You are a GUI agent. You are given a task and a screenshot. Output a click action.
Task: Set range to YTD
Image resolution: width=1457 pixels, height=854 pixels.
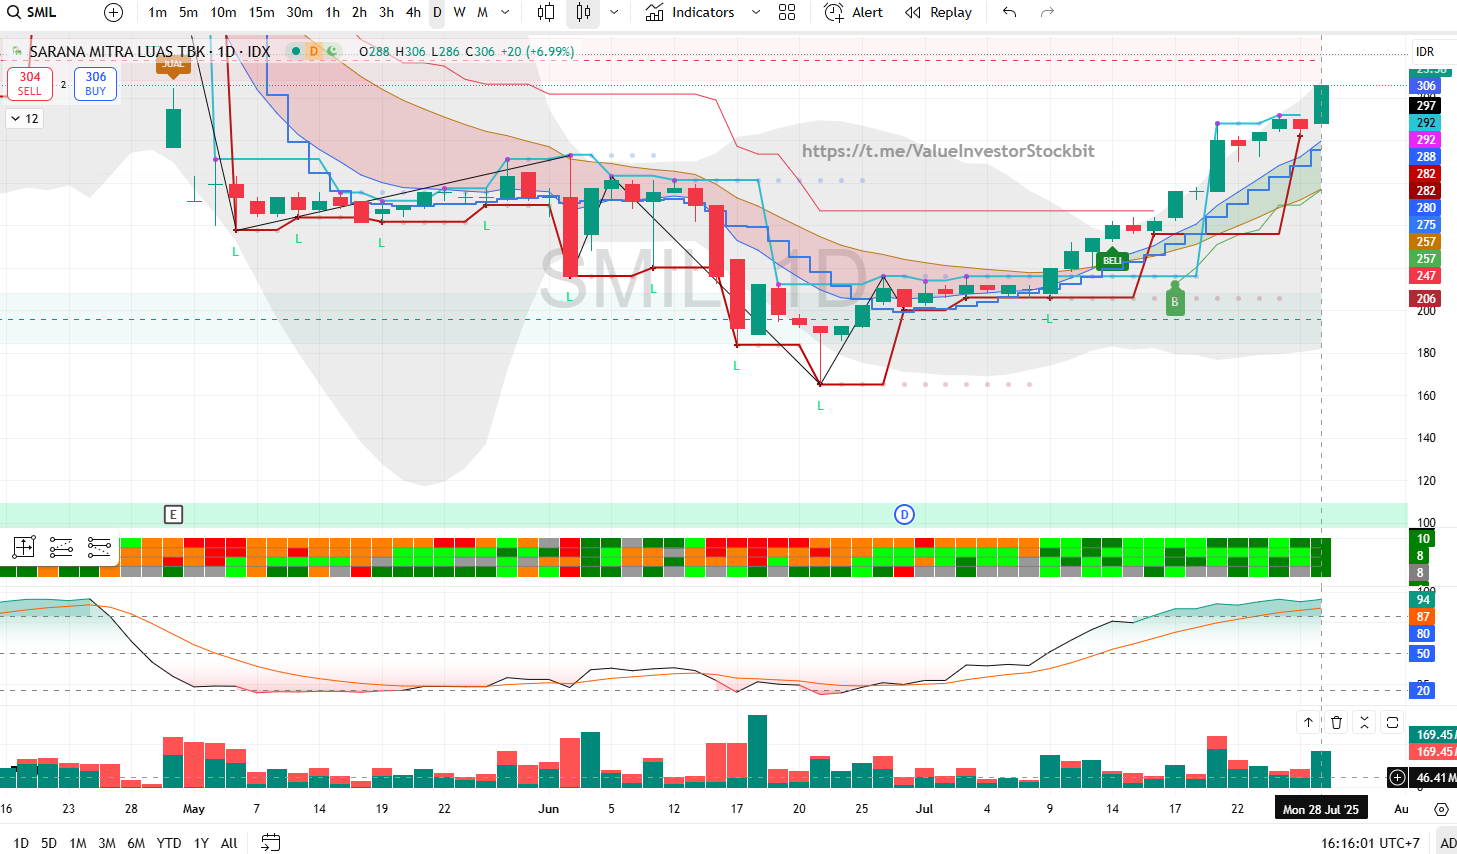point(169,843)
